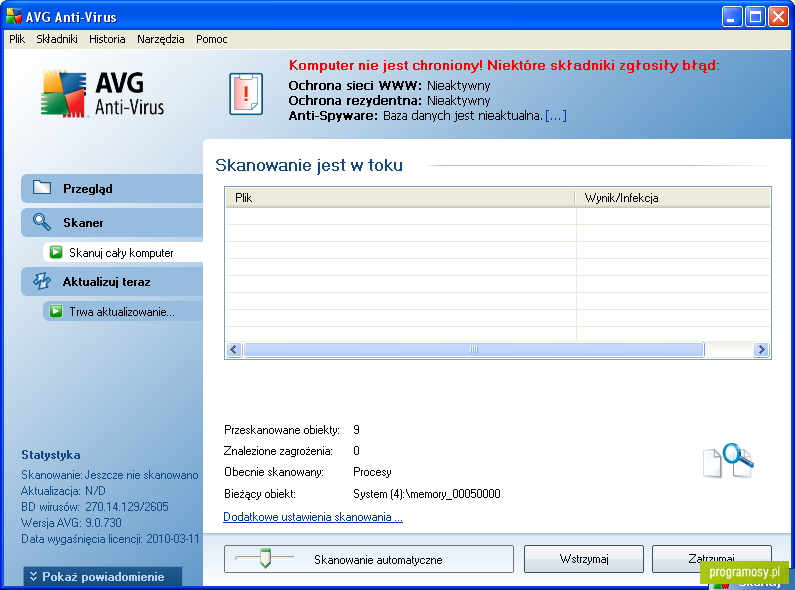Screen dimensions: 795x590
Task: Expand Pokaż powiadomienie panel
Action: [x=103, y=577]
